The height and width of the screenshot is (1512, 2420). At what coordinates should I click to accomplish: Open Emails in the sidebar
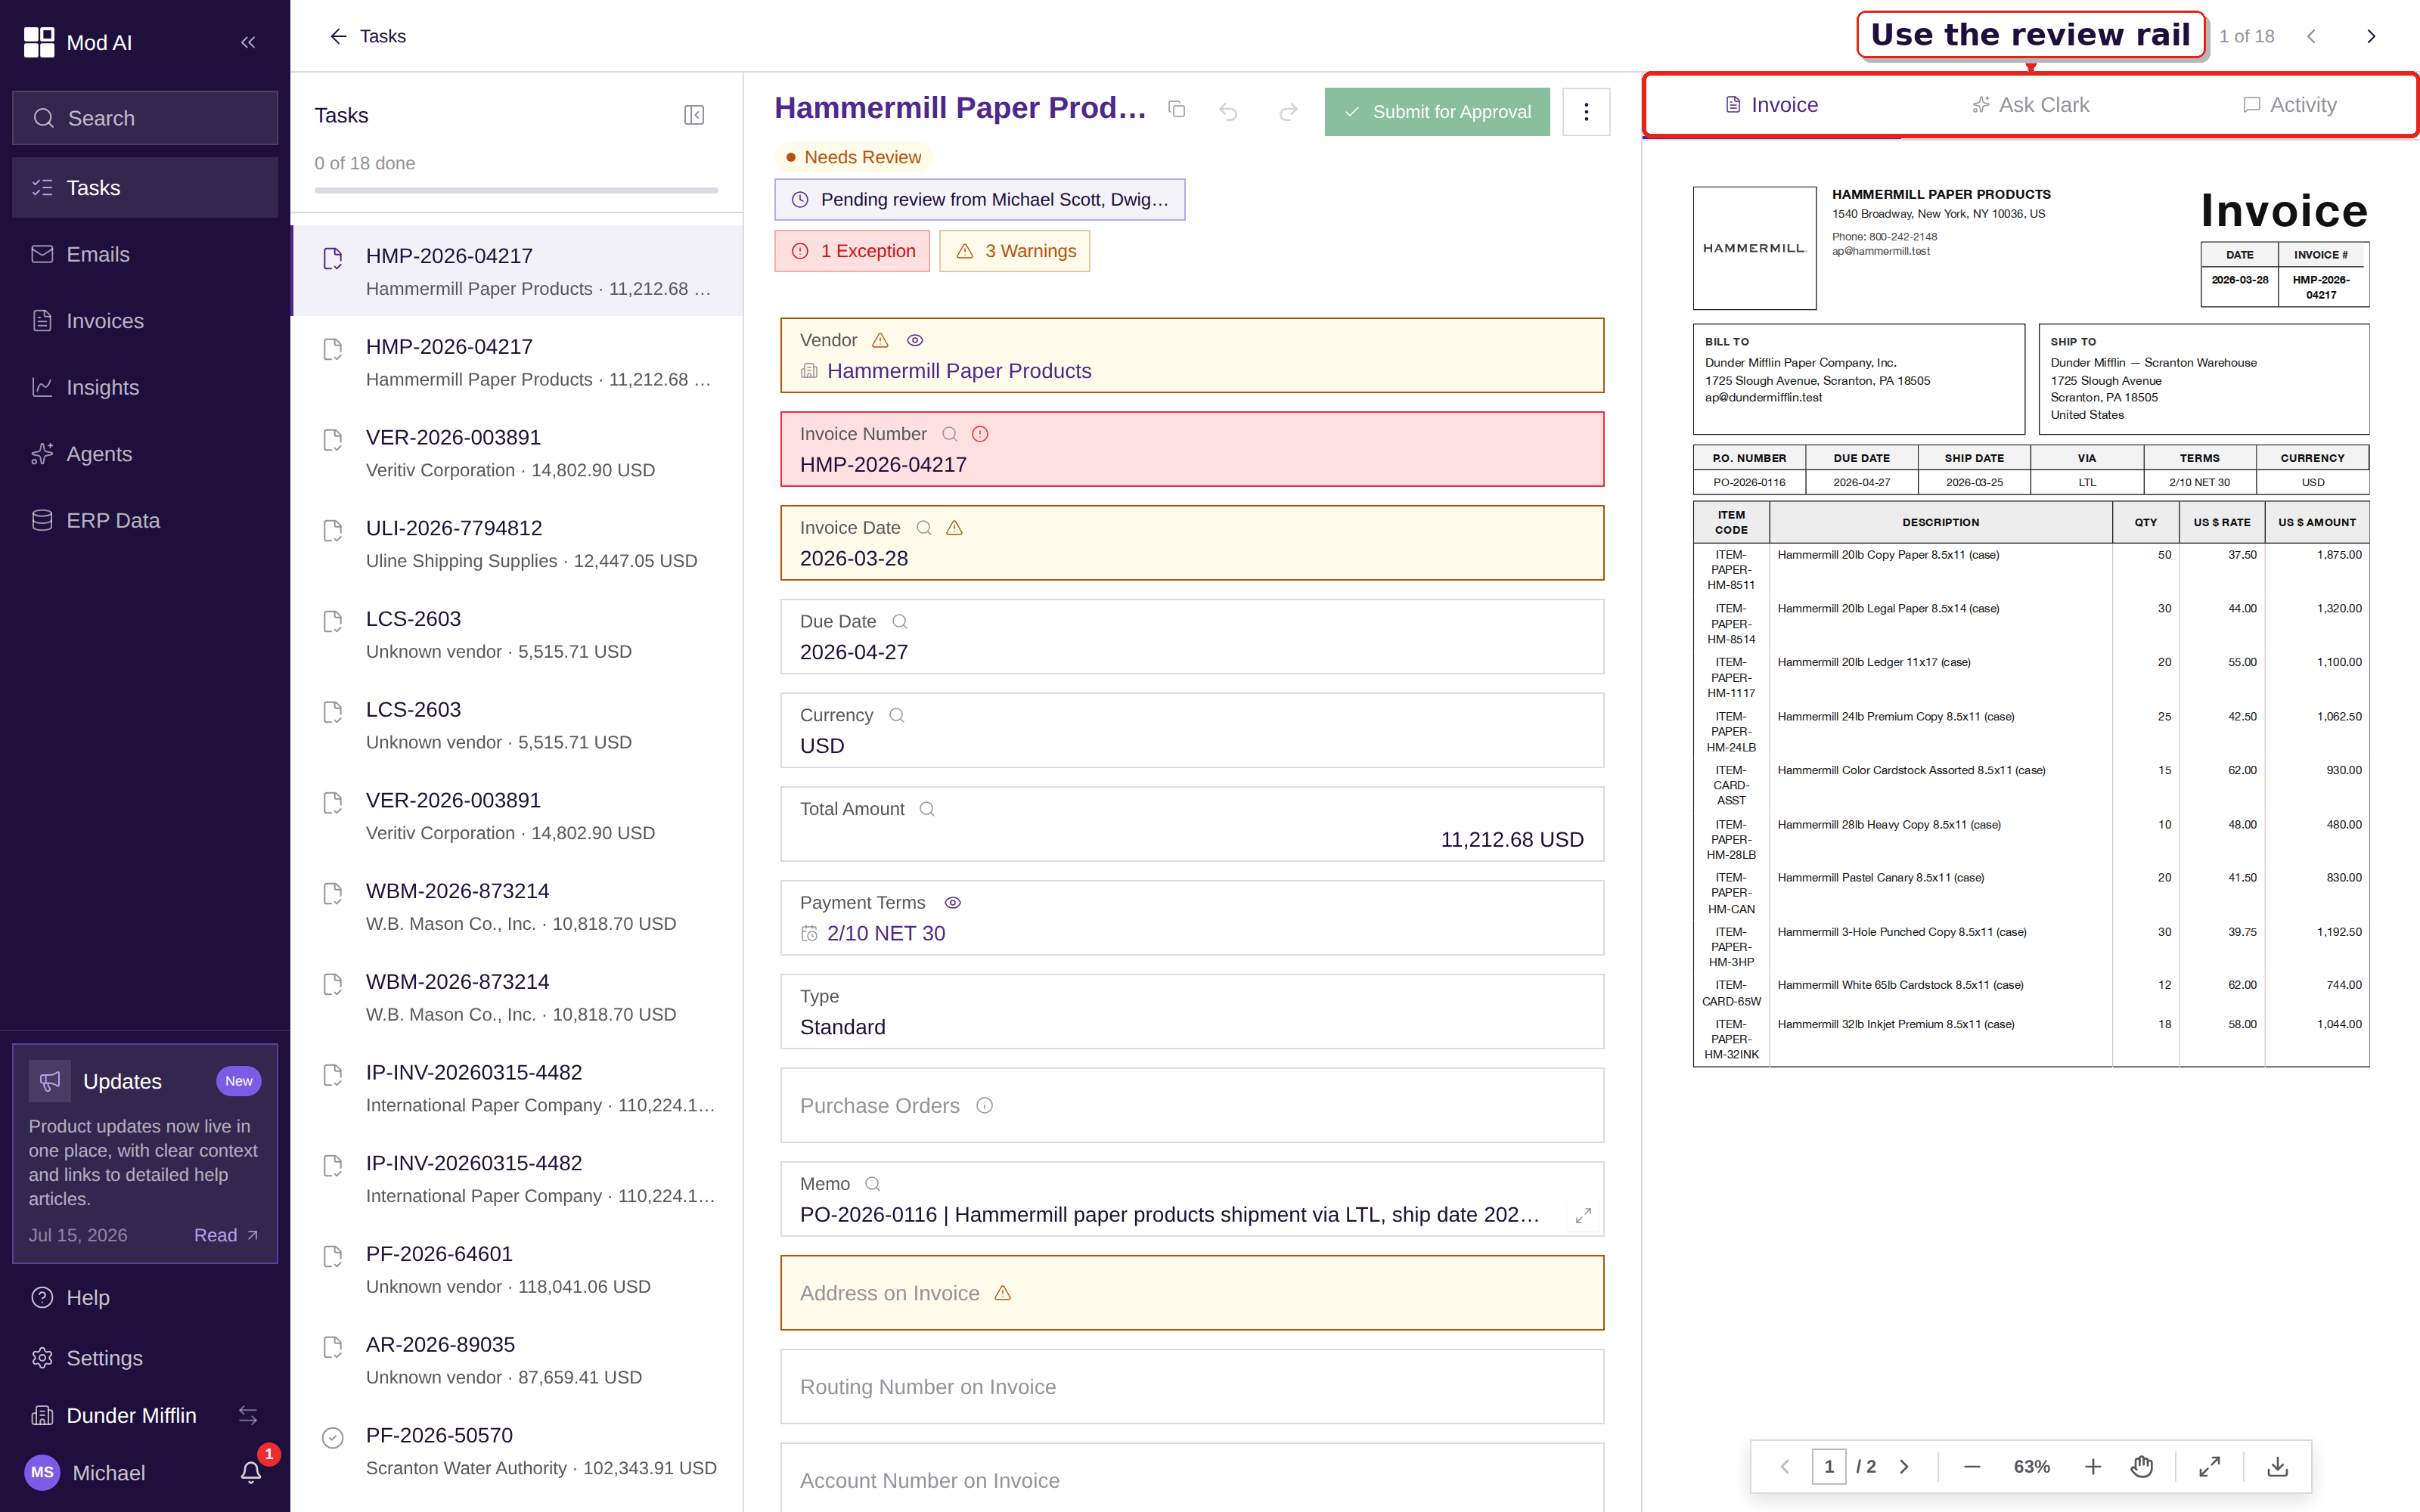click(145, 254)
